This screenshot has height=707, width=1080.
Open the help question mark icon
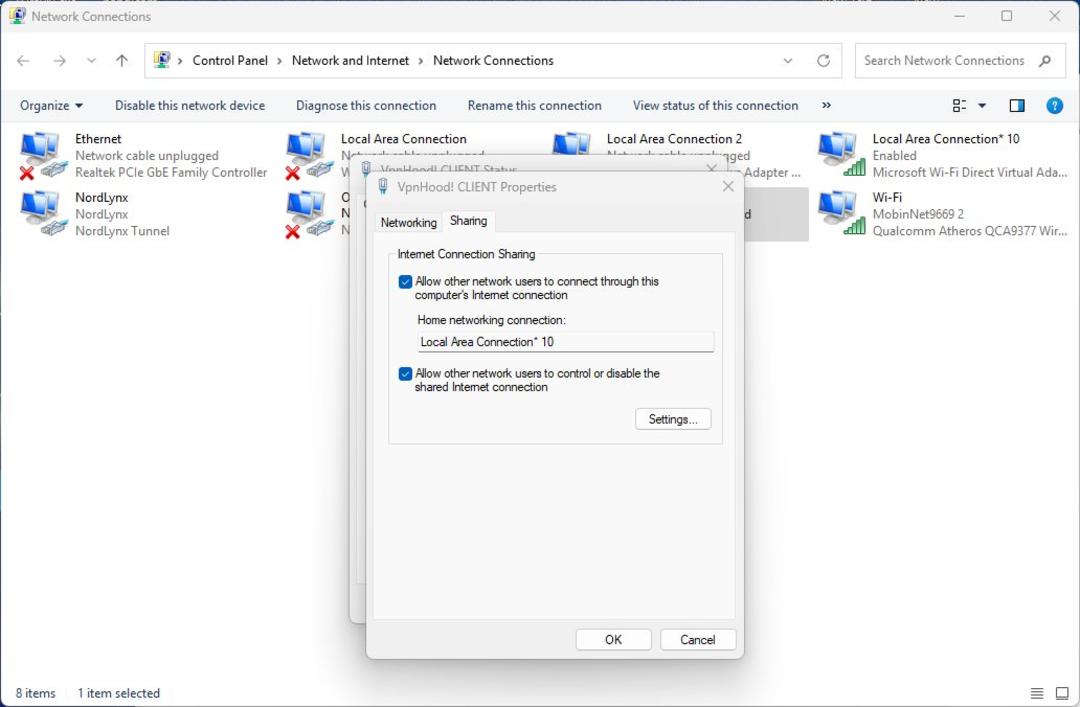[x=1054, y=105]
